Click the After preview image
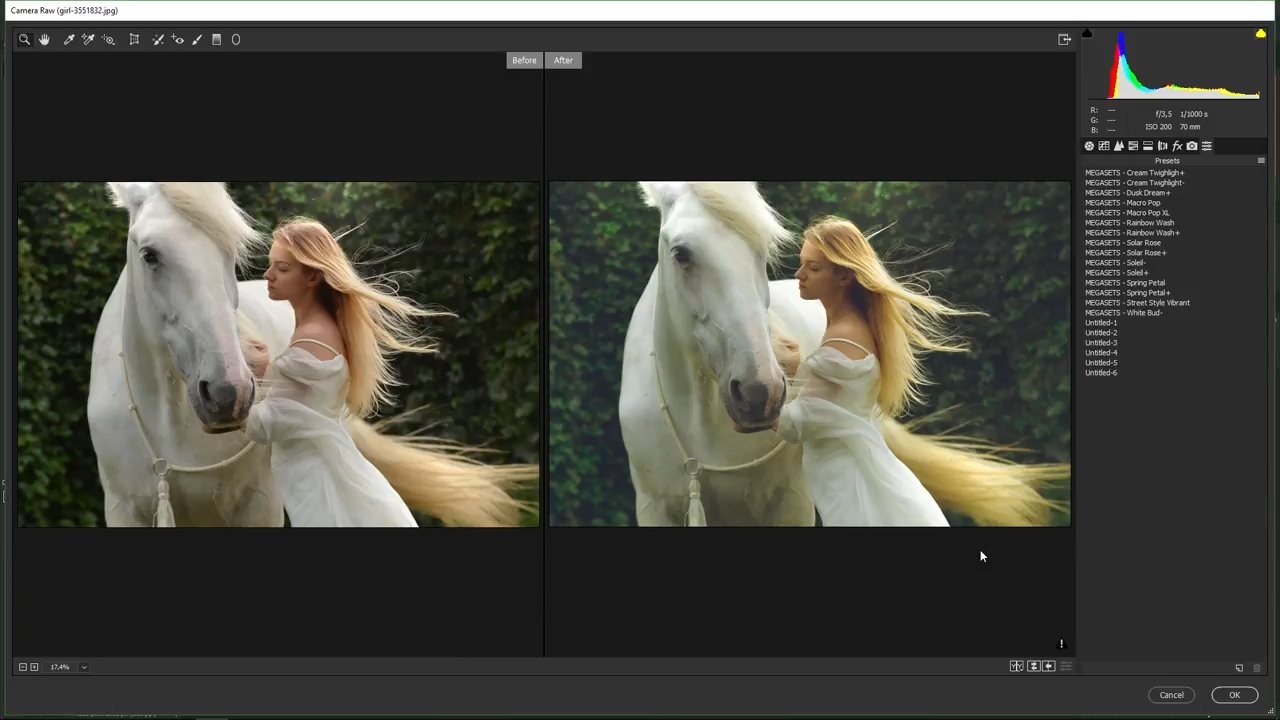This screenshot has width=1280, height=720. coord(809,354)
